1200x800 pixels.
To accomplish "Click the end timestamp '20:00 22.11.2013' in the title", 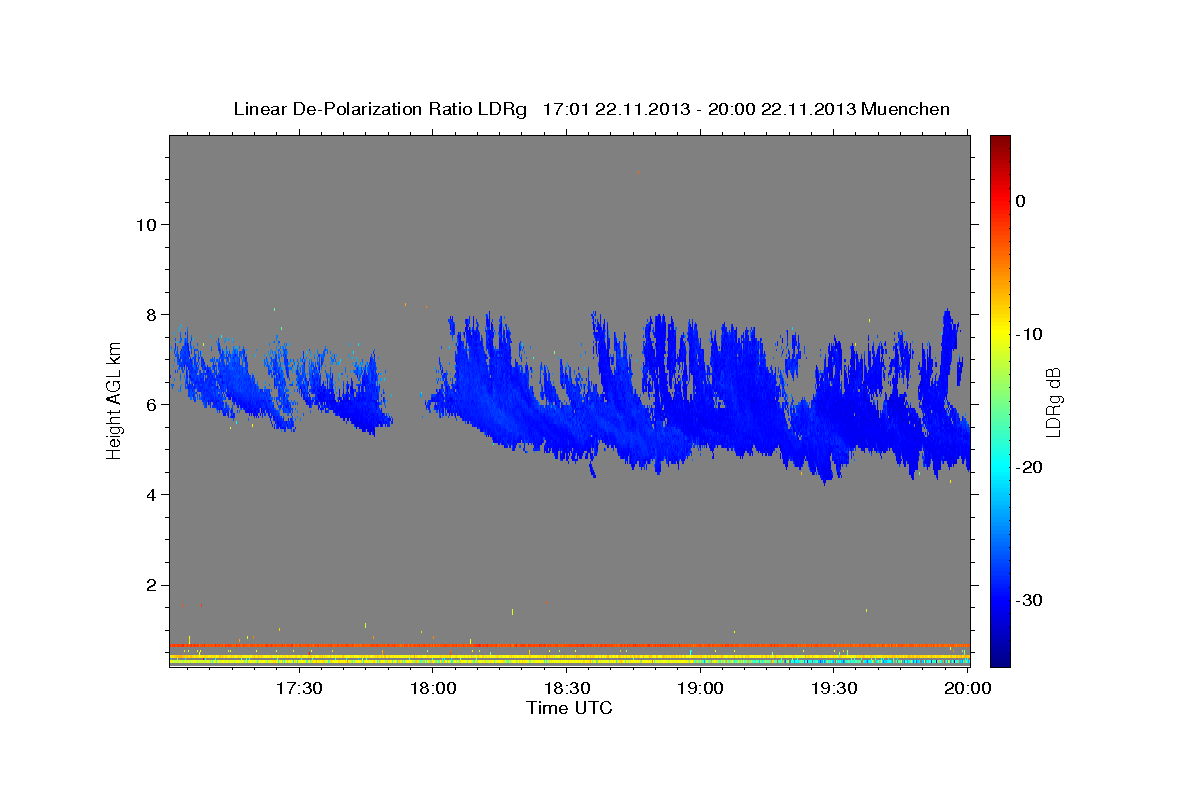I will tap(783, 109).
